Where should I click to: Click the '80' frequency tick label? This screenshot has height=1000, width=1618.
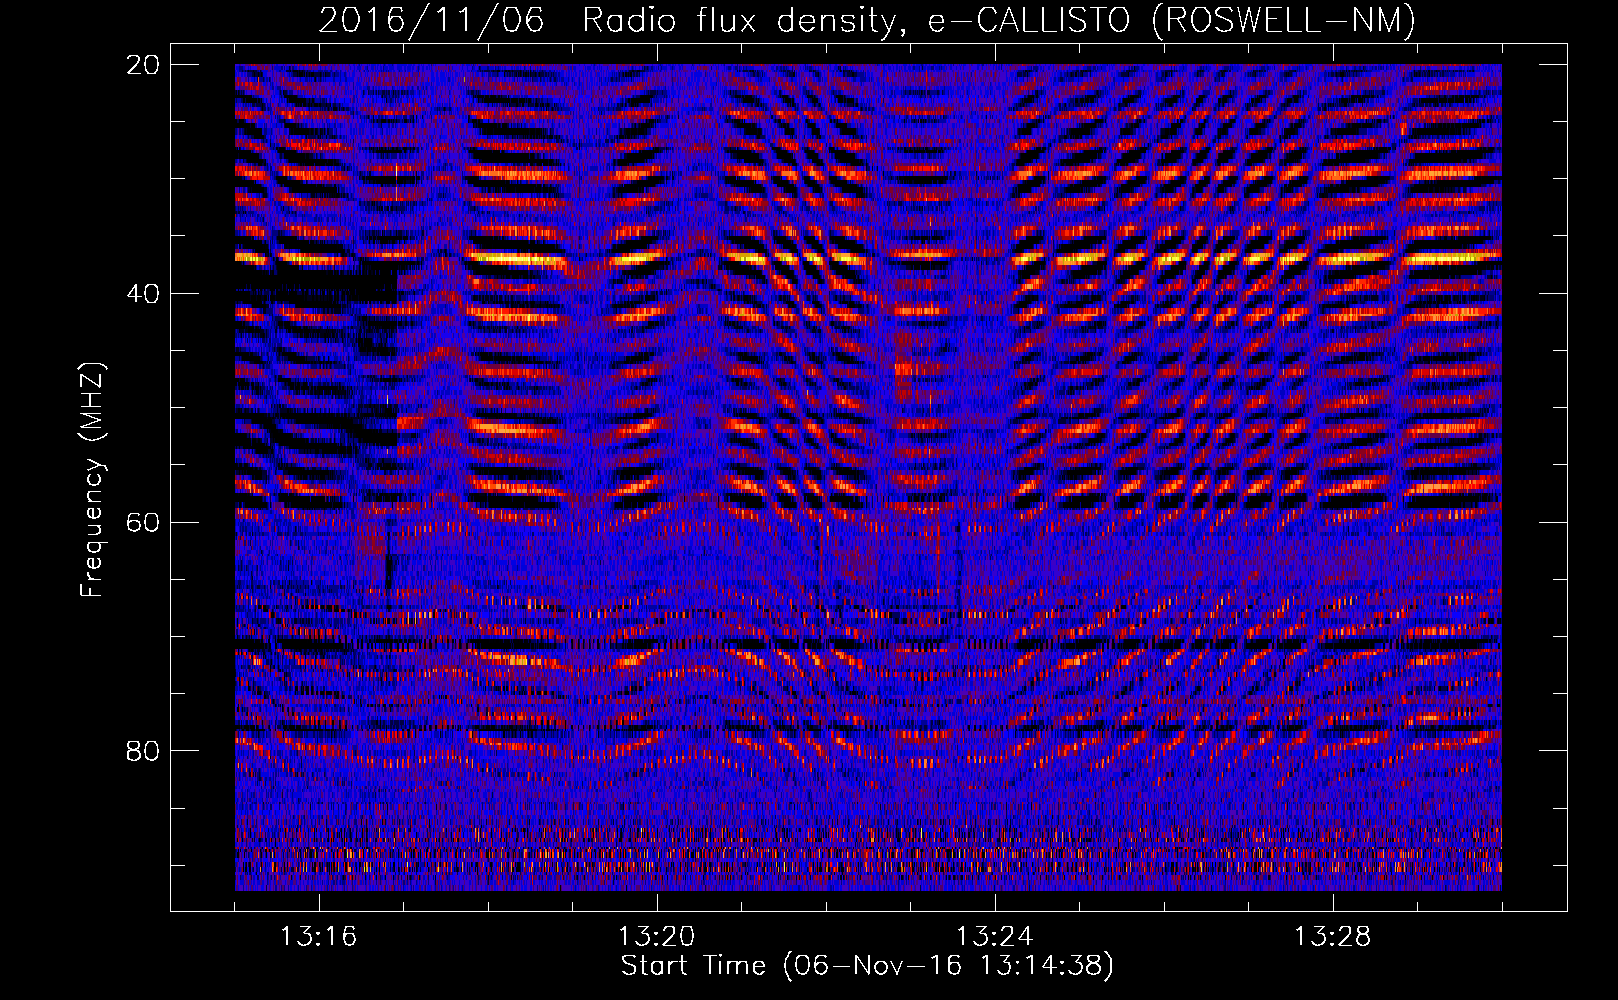(143, 750)
